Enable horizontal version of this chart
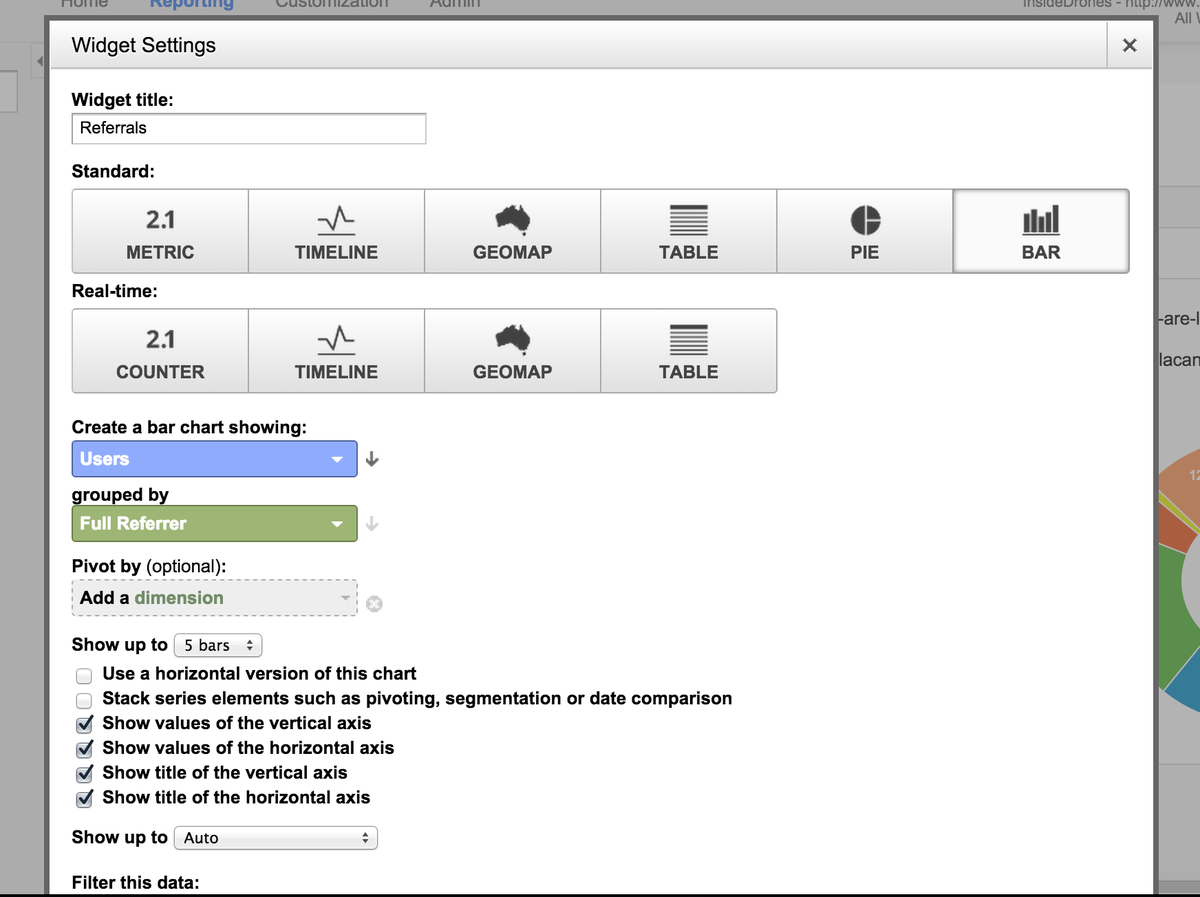The image size is (1200, 897). (x=85, y=675)
